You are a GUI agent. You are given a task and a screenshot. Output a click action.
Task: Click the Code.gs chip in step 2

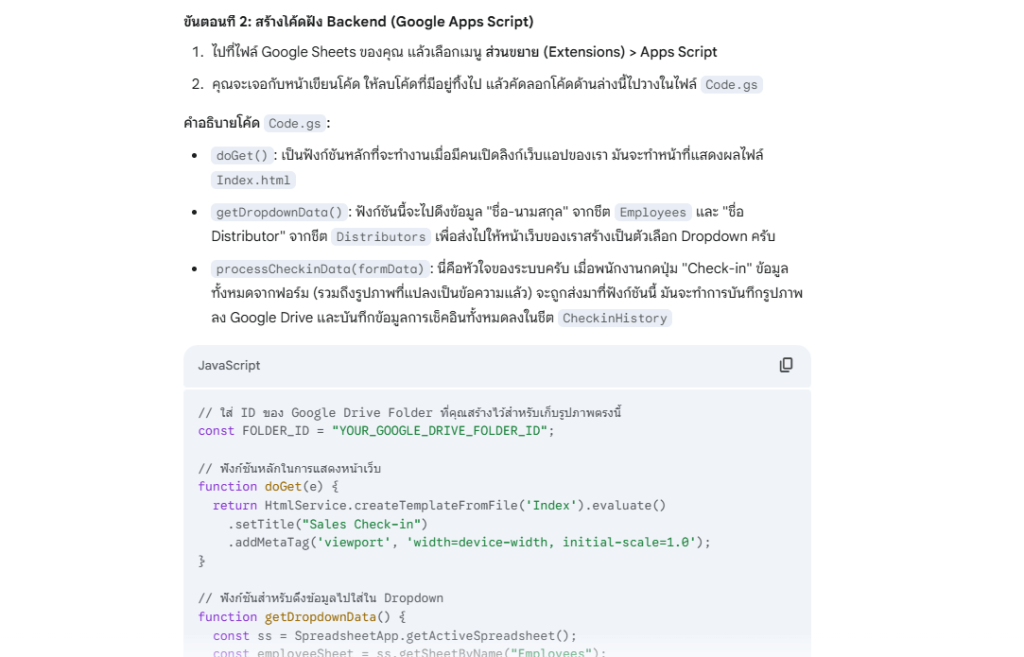pyautogui.click(x=731, y=85)
